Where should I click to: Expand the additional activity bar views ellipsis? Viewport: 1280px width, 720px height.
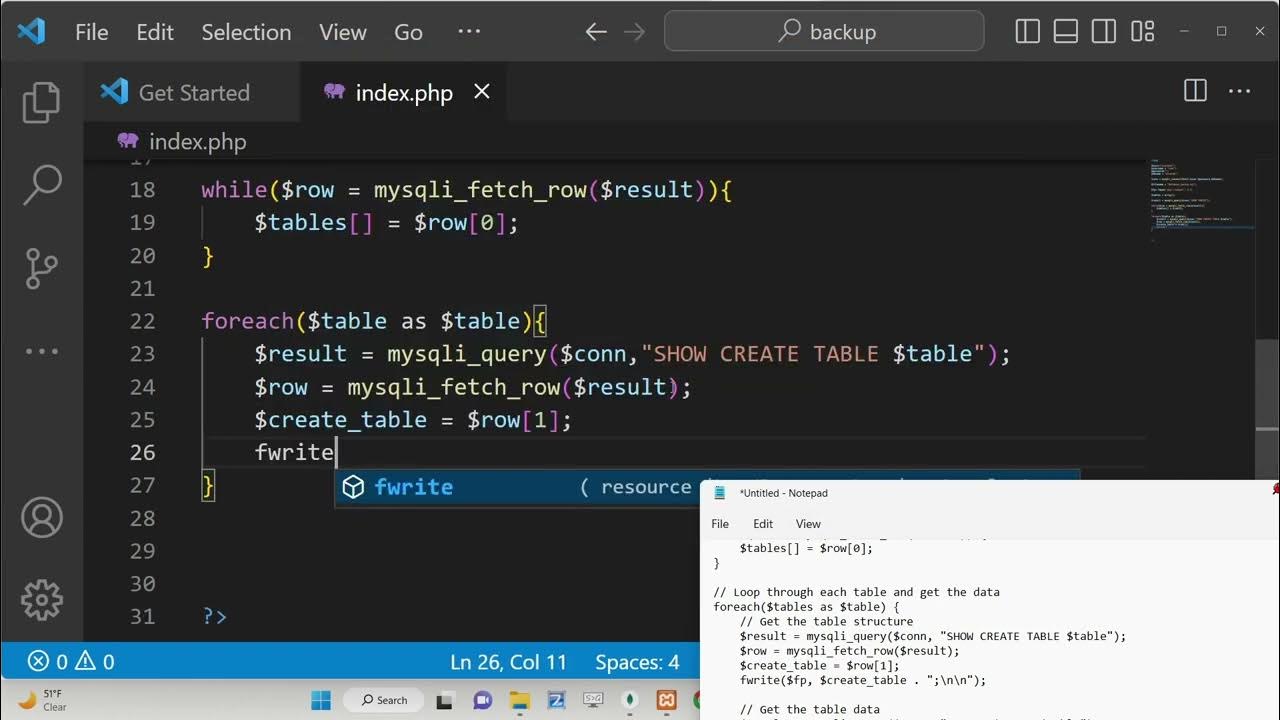pyautogui.click(x=41, y=351)
